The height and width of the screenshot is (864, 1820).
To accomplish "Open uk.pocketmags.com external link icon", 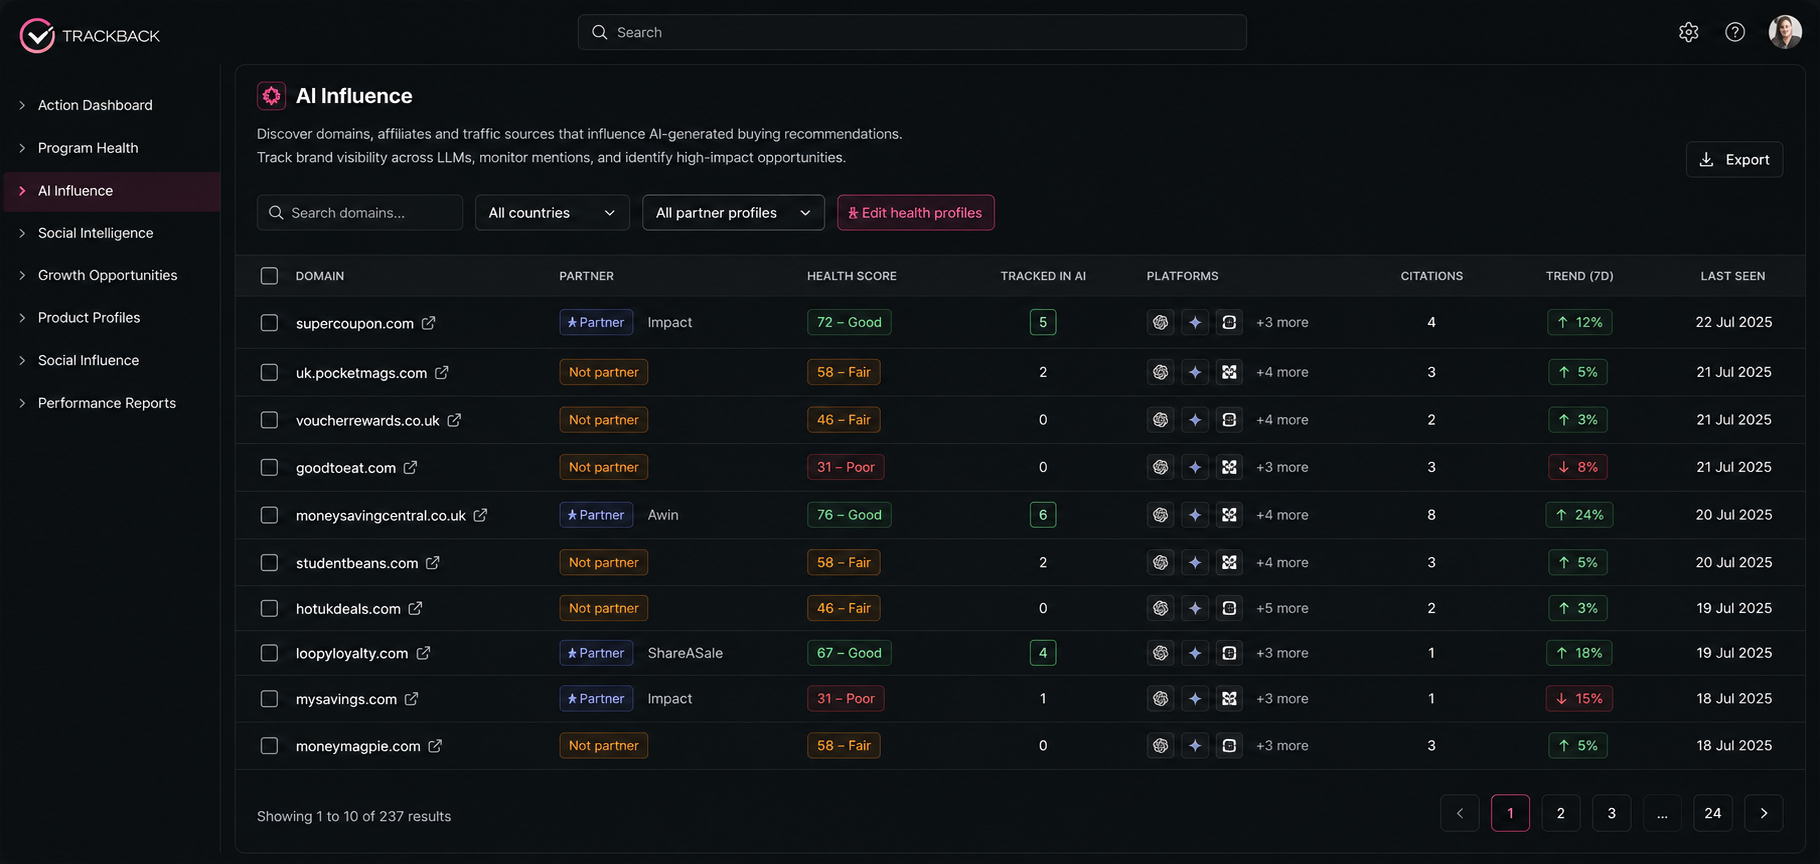I will pos(442,372).
